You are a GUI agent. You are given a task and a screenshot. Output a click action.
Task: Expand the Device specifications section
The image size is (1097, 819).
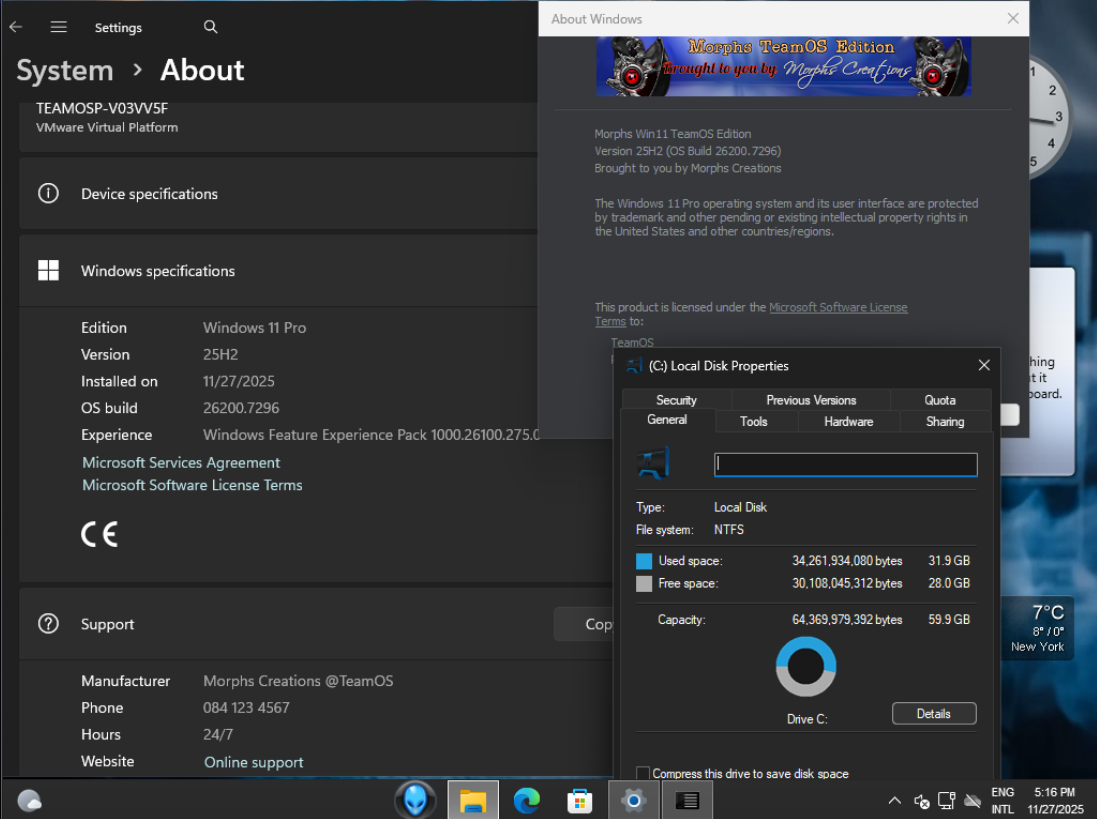[300, 194]
